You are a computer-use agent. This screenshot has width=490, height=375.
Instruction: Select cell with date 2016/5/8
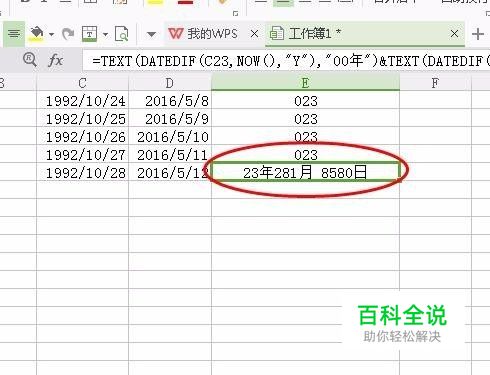170,101
